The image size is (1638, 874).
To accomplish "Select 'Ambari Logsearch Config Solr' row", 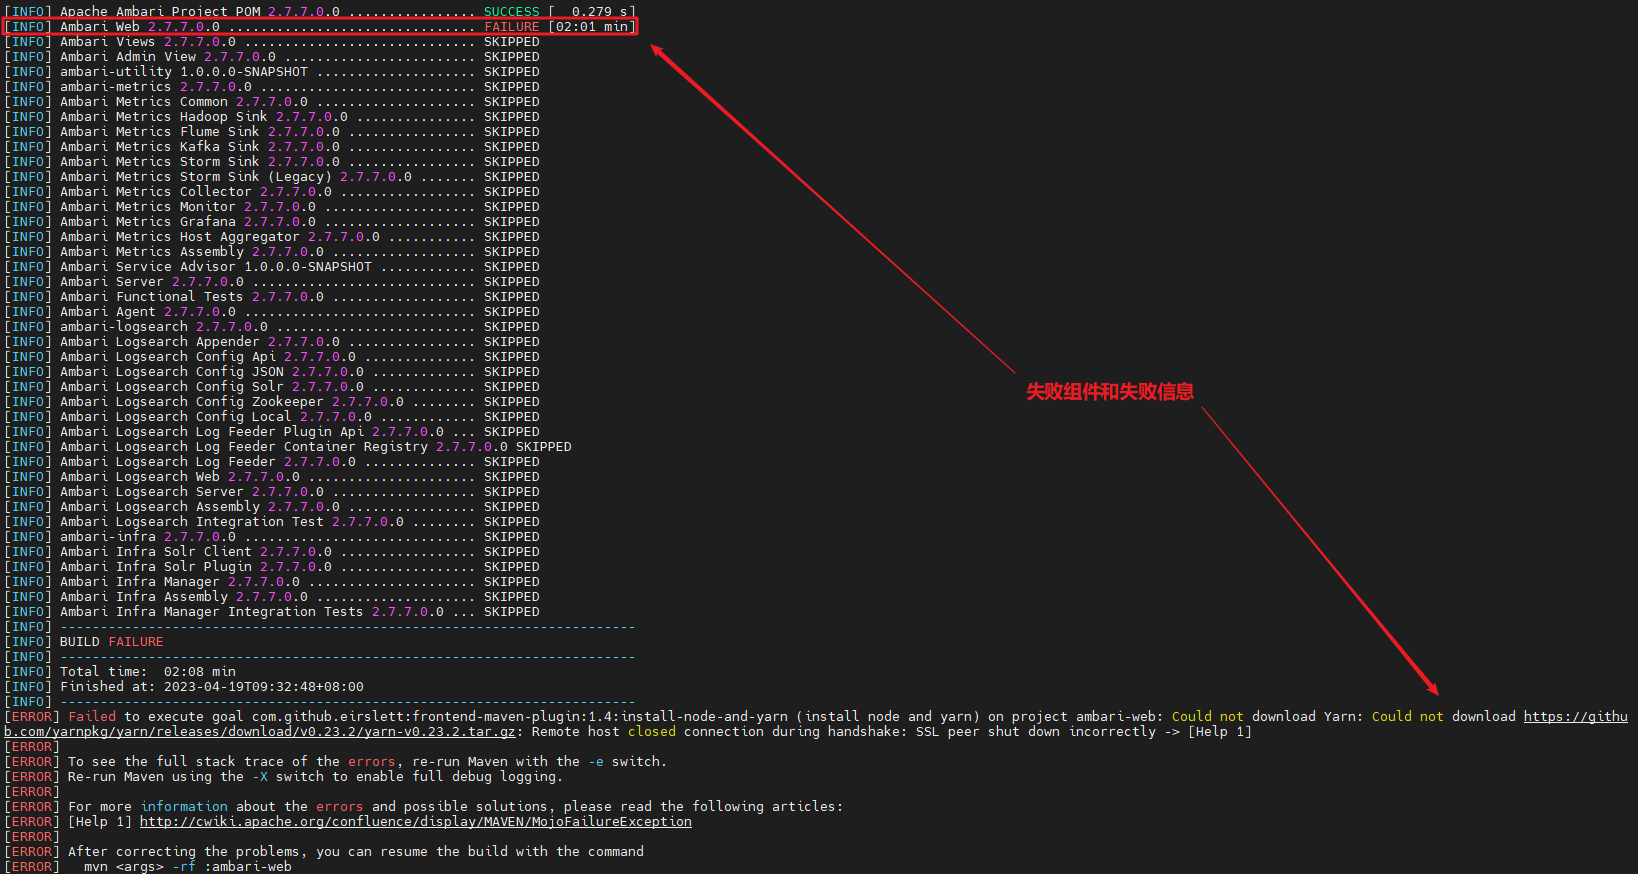I will click(272, 387).
